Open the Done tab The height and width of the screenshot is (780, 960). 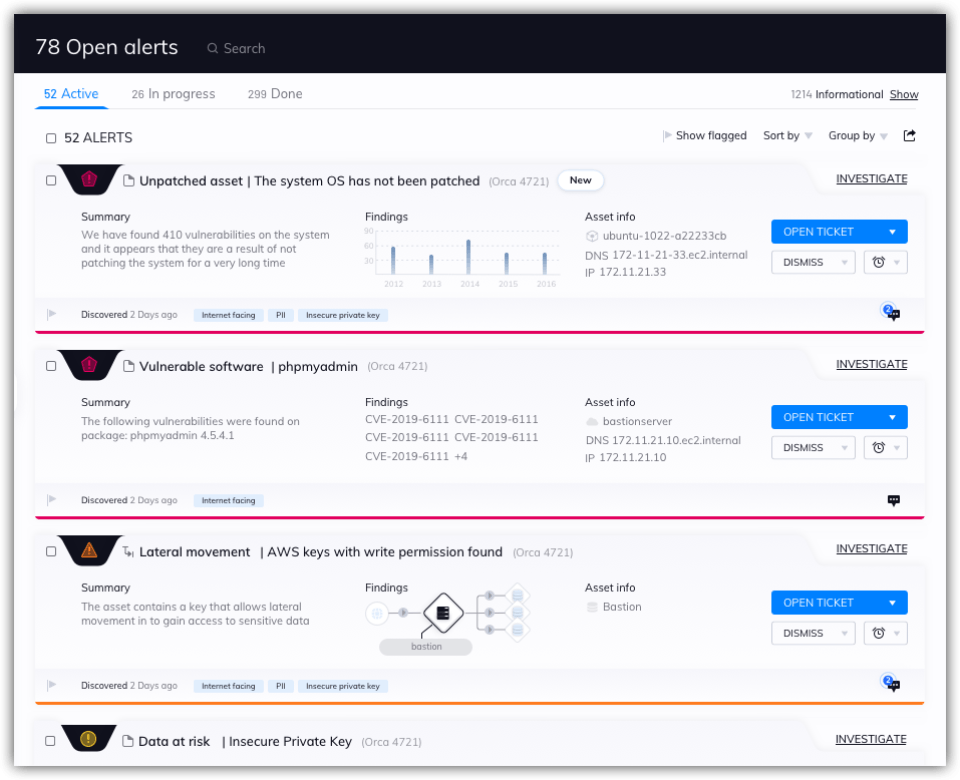click(x=275, y=94)
